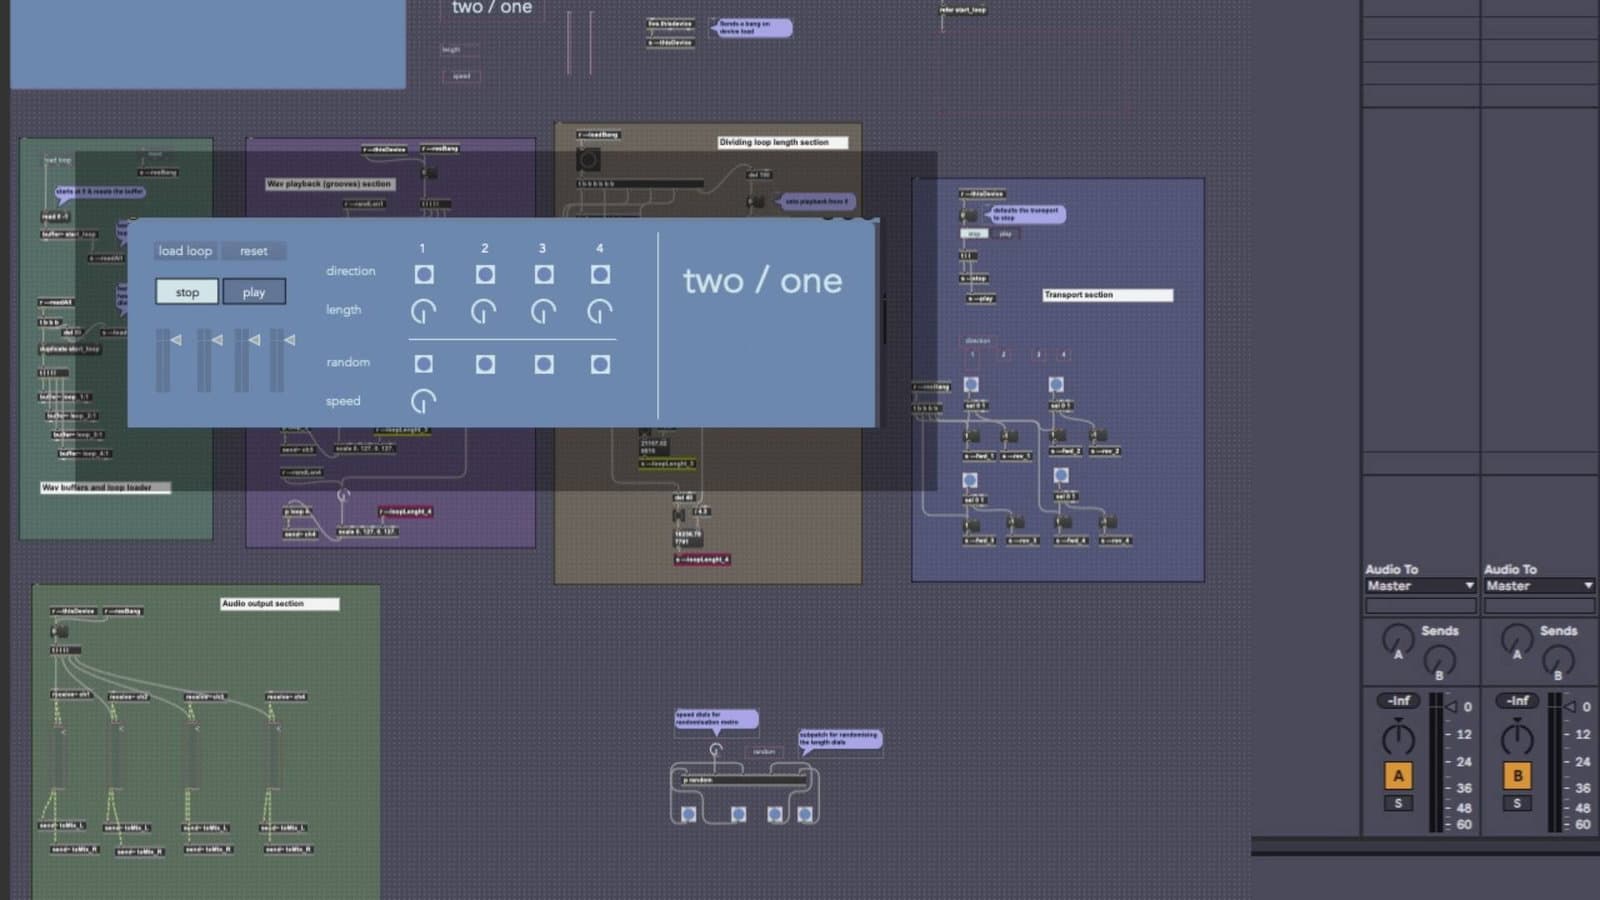Click the third volume slider in the device panel
This screenshot has height=900, width=1600.
tap(244, 360)
